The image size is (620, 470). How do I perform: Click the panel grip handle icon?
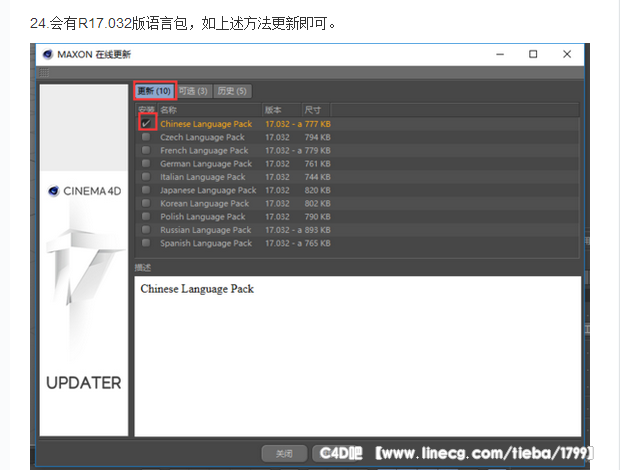44,73
